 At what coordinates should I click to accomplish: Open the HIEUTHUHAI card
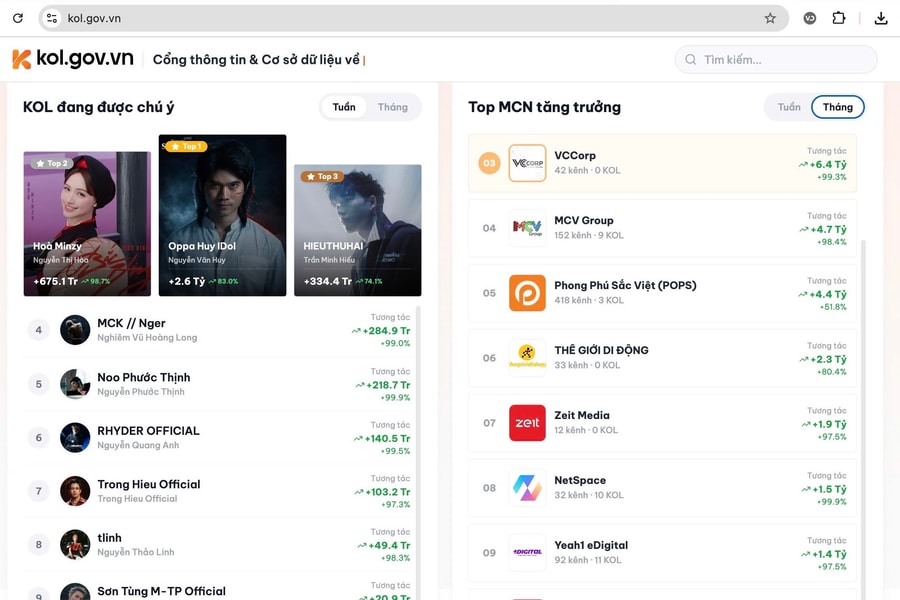pos(358,230)
